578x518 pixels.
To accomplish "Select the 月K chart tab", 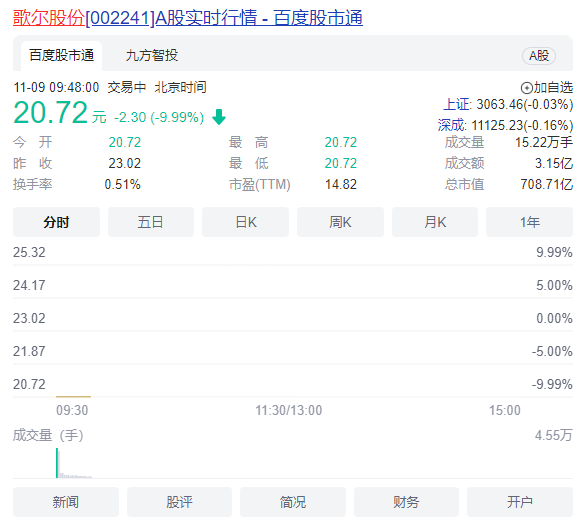I will click(x=435, y=222).
